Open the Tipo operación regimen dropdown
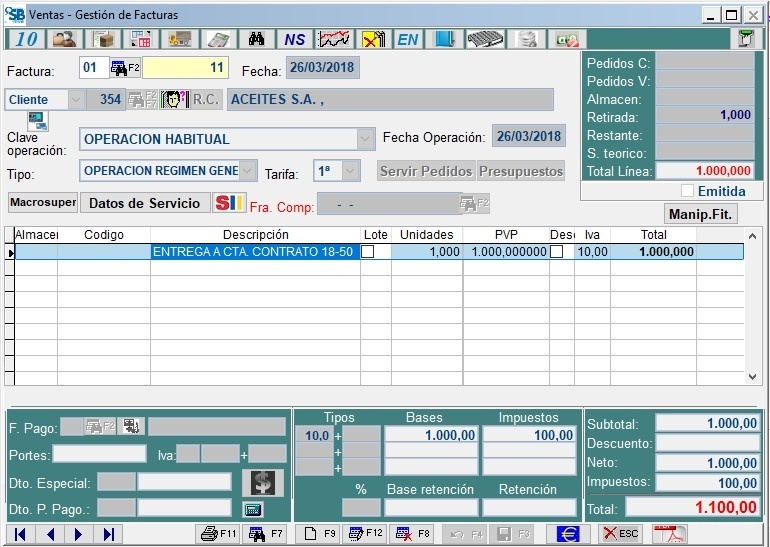Screen dimensions: 770x547 coord(248,171)
